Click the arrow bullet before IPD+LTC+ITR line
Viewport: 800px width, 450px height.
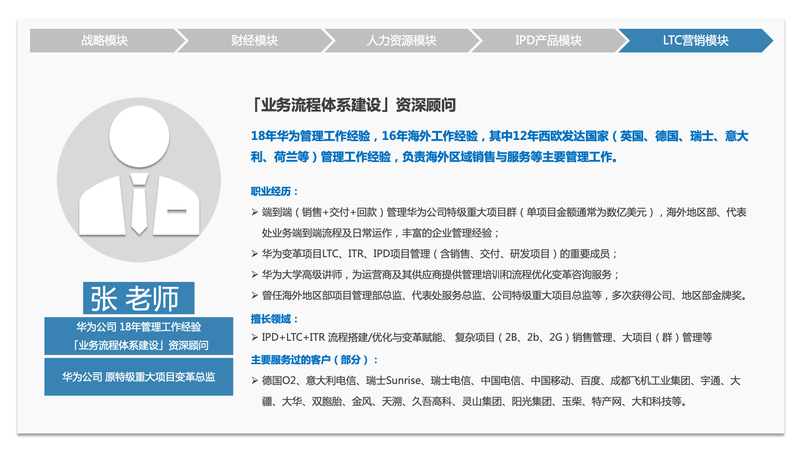(x=254, y=339)
